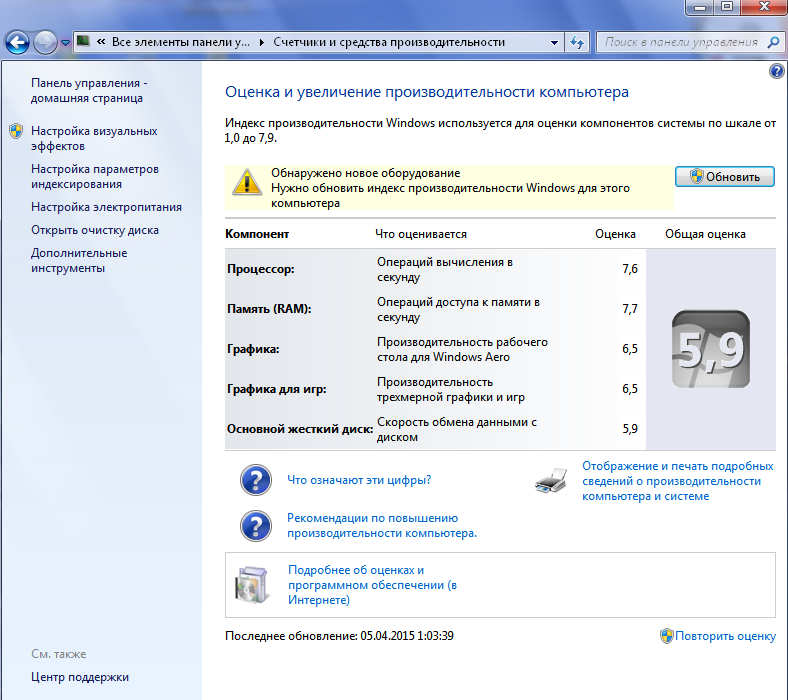Open 'Настройка электропитания' link
Screen dimensions: 788x700
106,207
